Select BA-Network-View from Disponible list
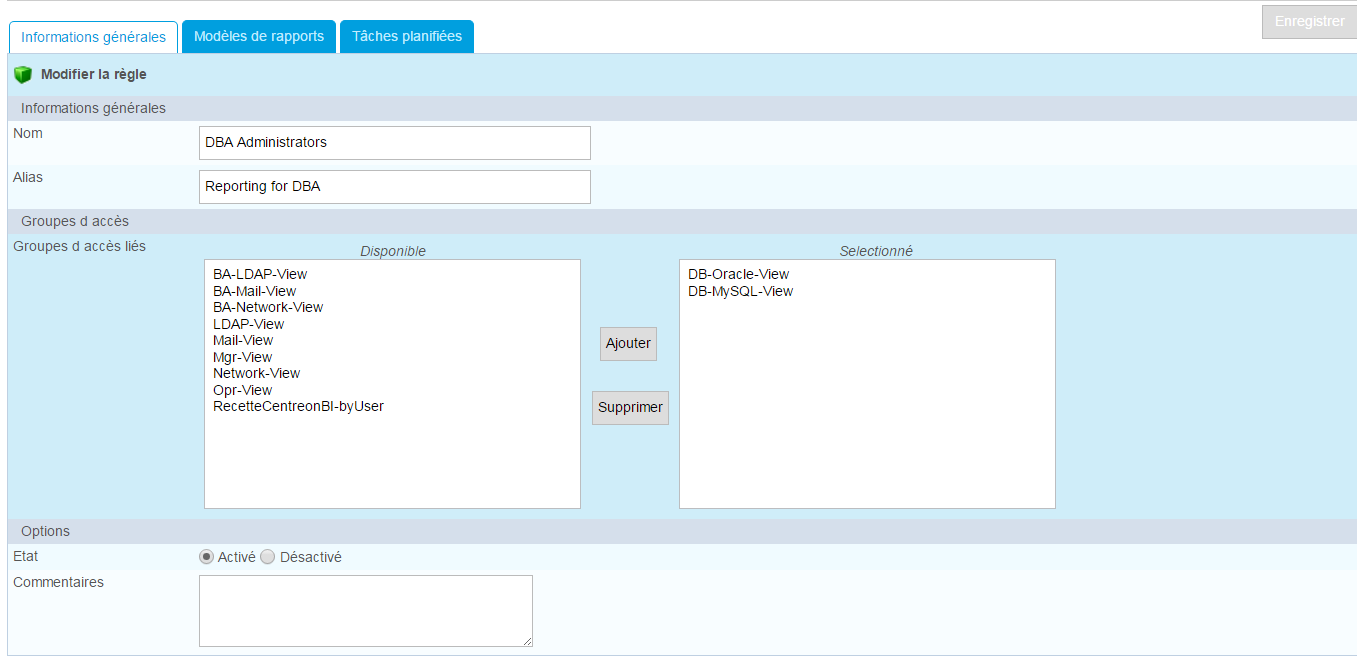 (x=268, y=307)
